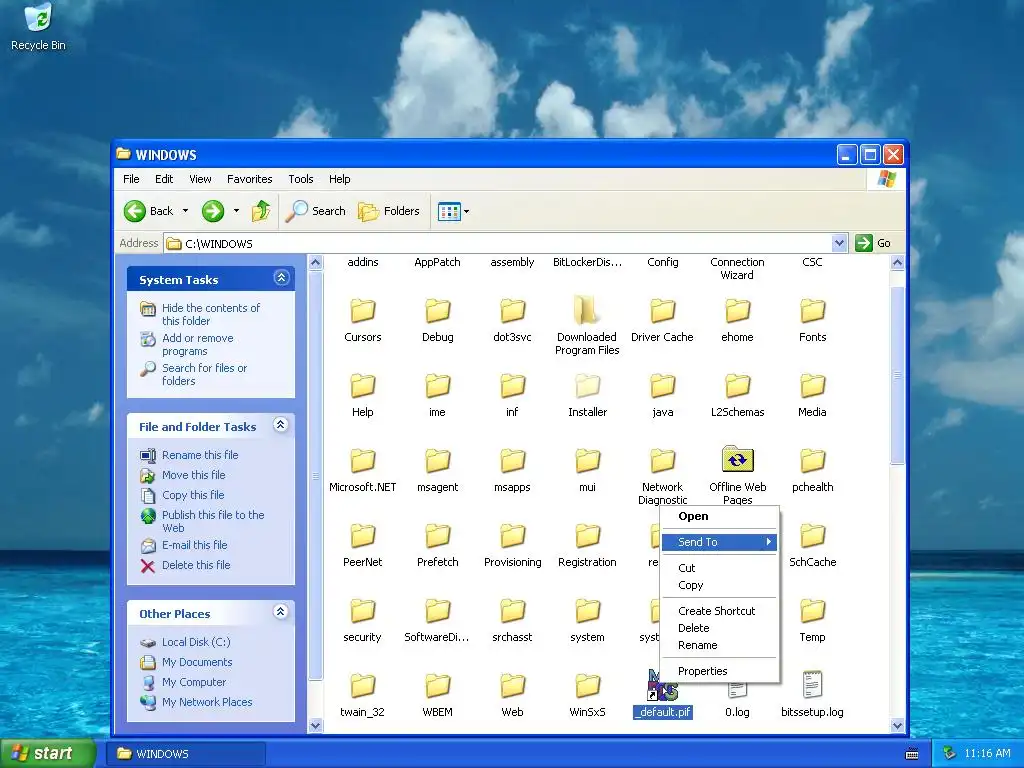This screenshot has height=768, width=1024.
Task: Click Delete this file link
Action: click(196, 565)
